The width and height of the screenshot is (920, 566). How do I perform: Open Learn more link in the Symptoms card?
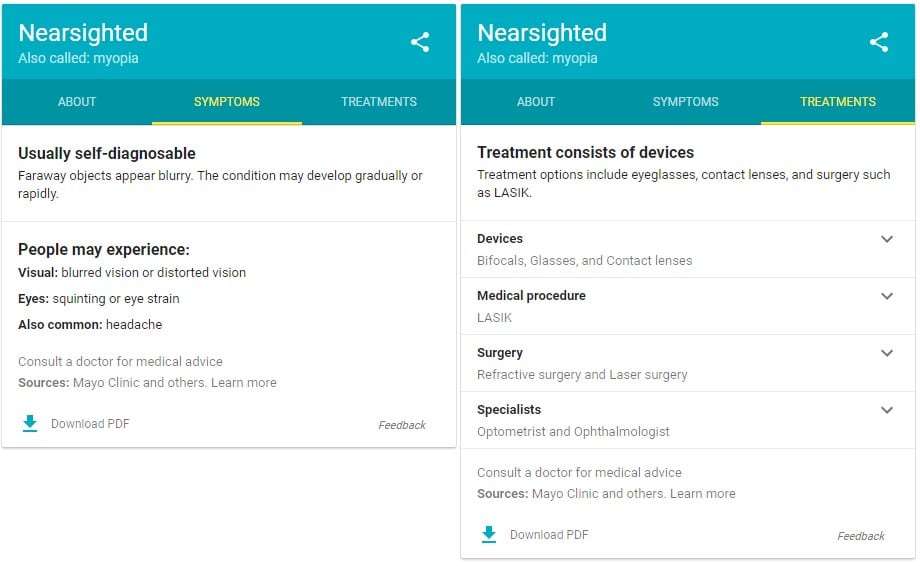[x=244, y=383]
